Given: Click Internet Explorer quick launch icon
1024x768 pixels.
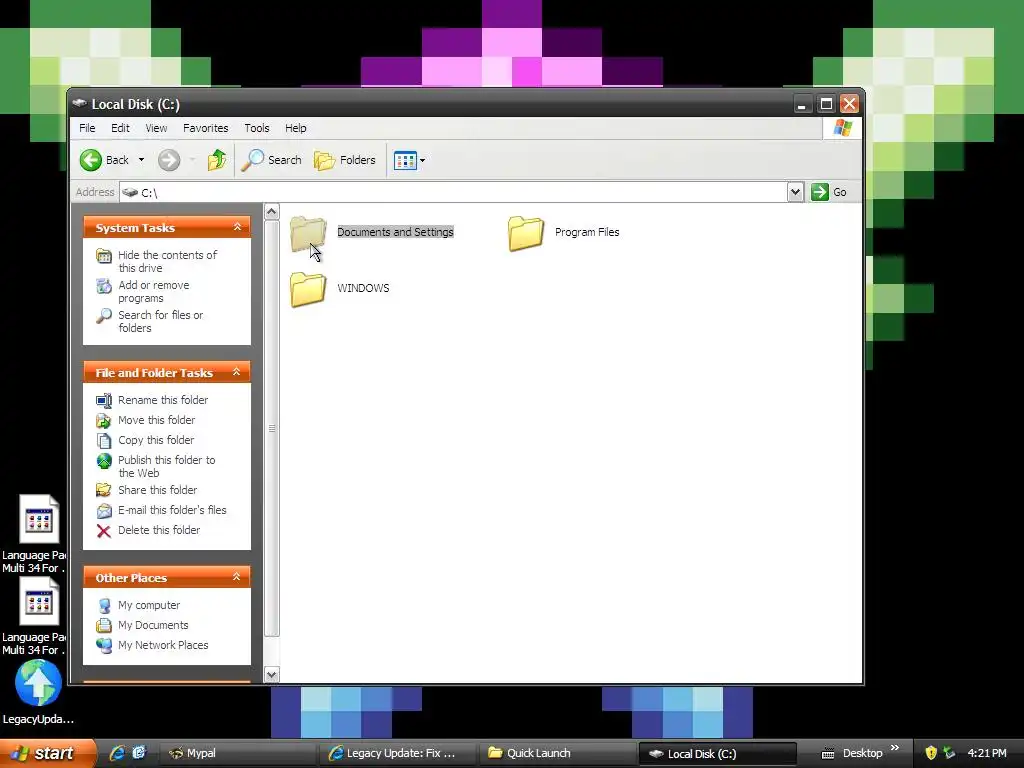Looking at the screenshot, I should [x=117, y=753].
